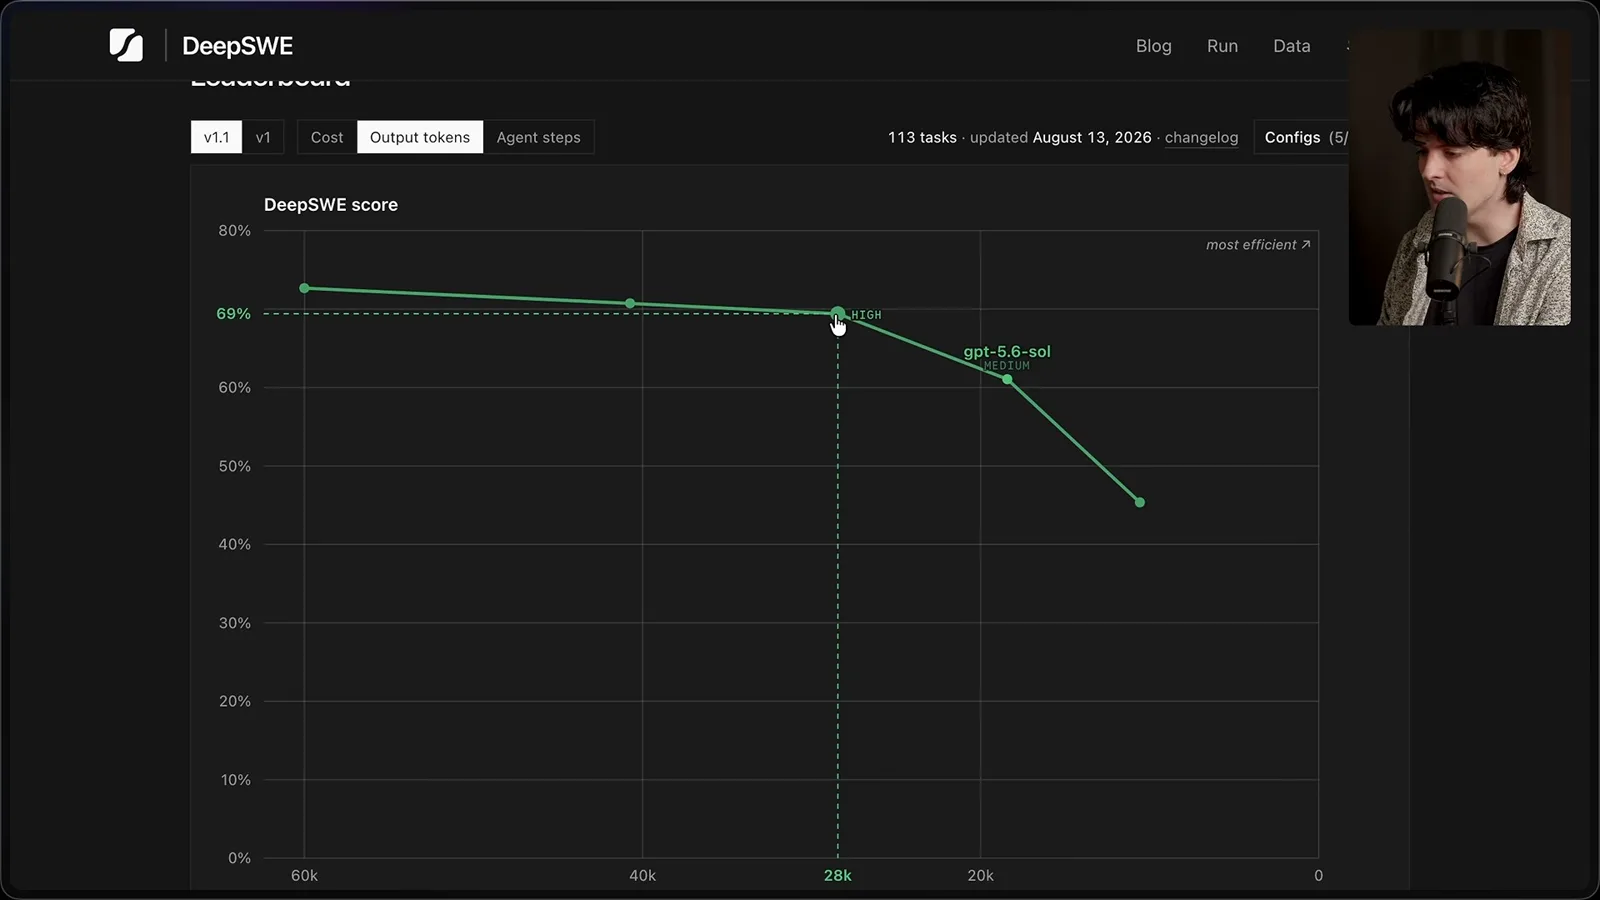Select the v1.1 version toggle
This screenshot has width=1600, height=900.
(x=216, y=137)
